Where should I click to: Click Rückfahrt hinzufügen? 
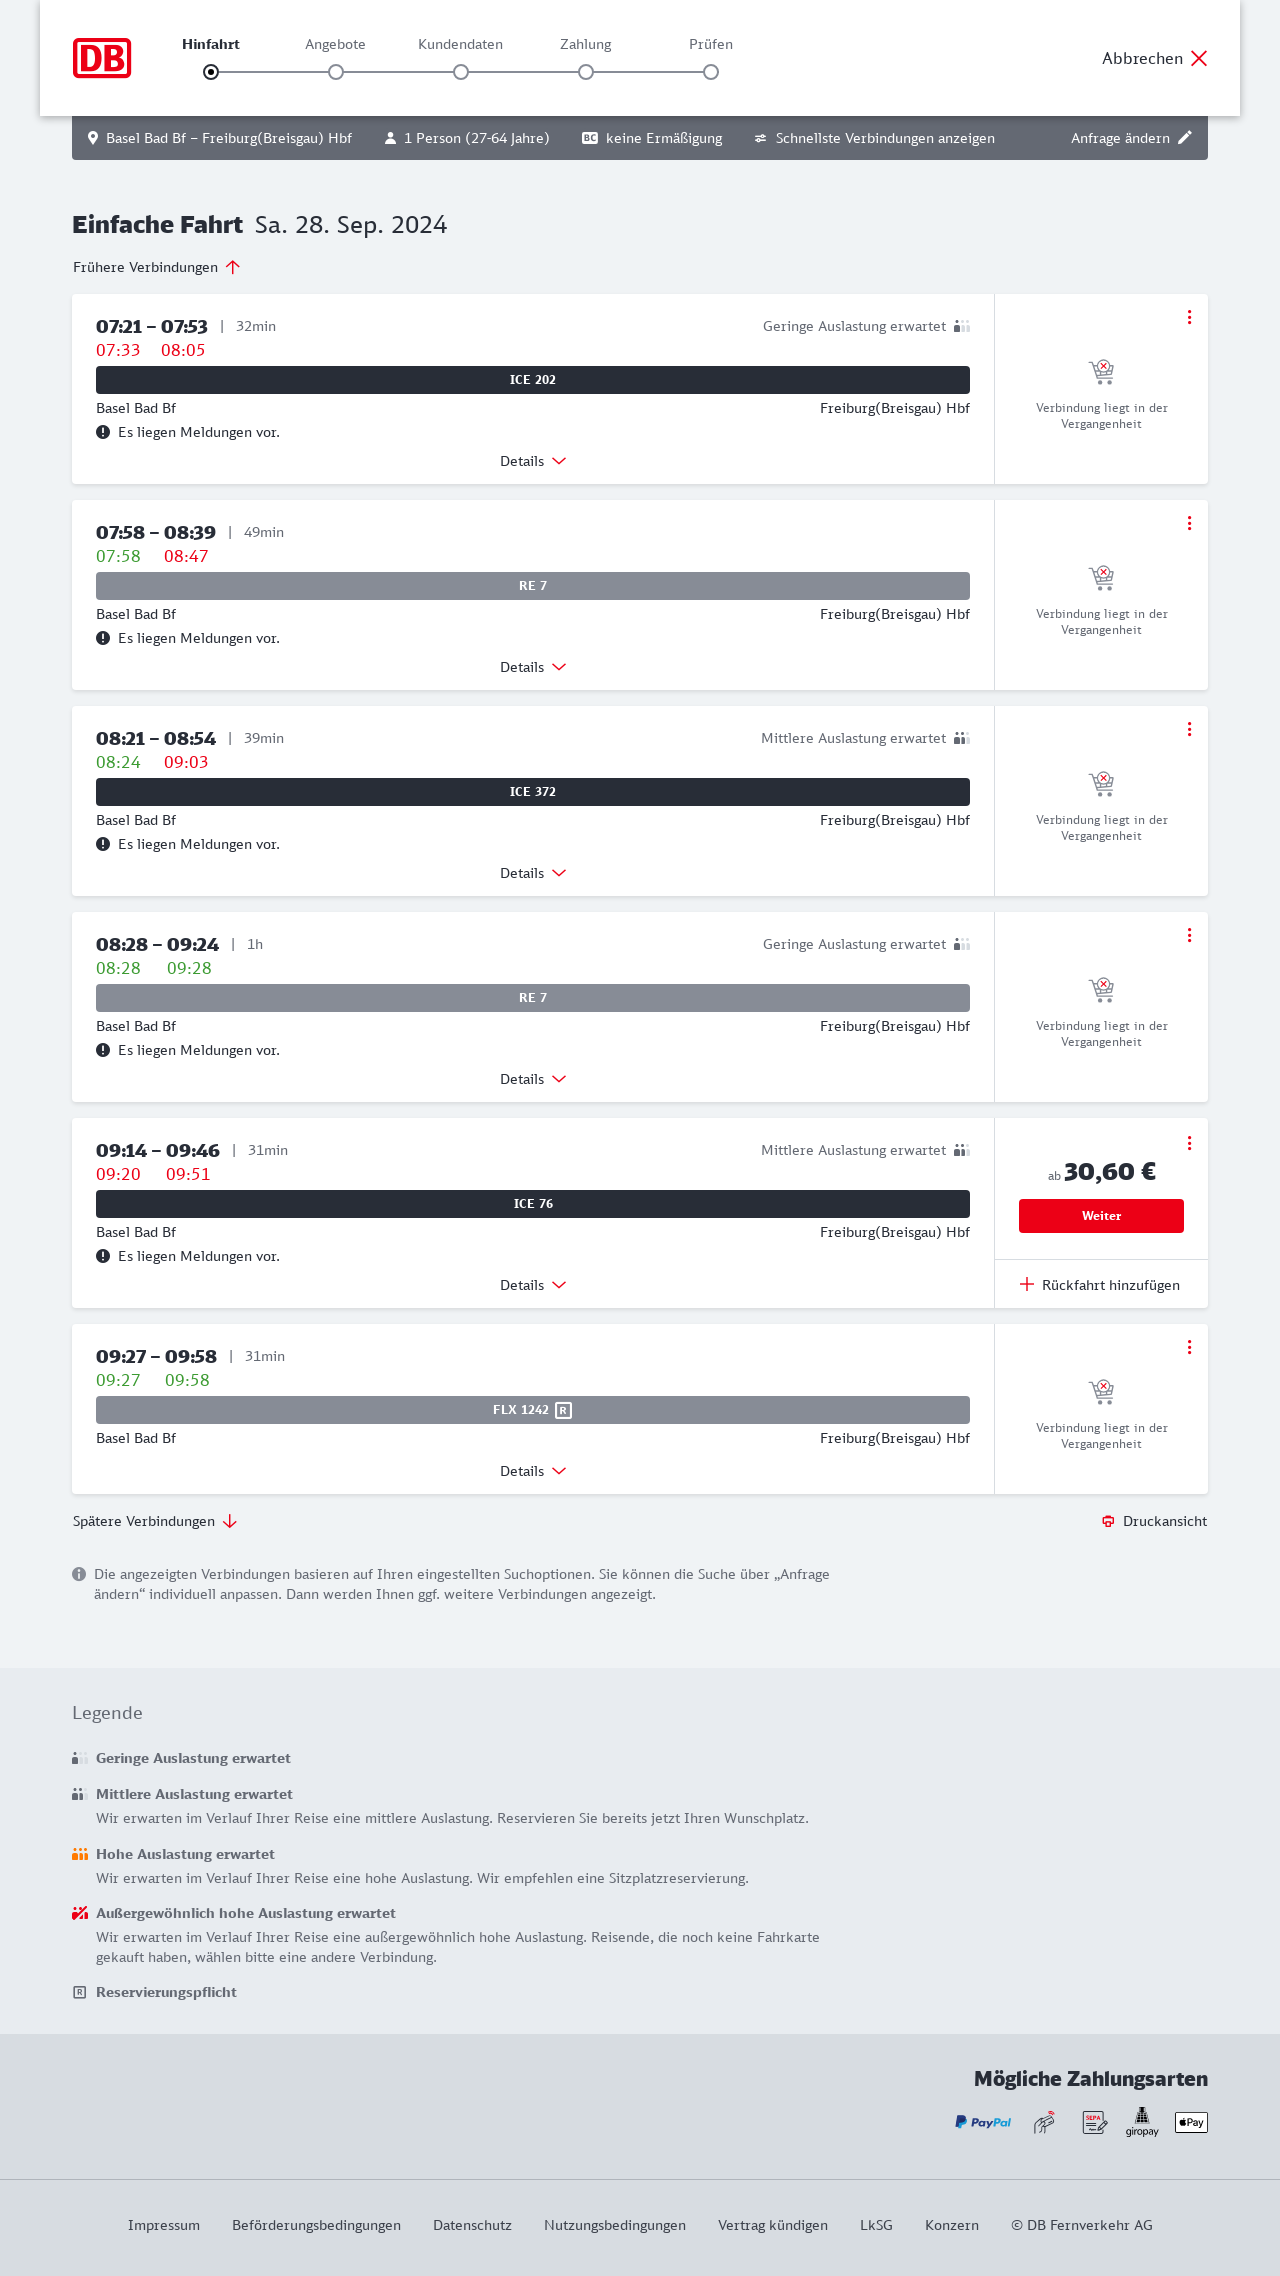pos(1100,1285)
